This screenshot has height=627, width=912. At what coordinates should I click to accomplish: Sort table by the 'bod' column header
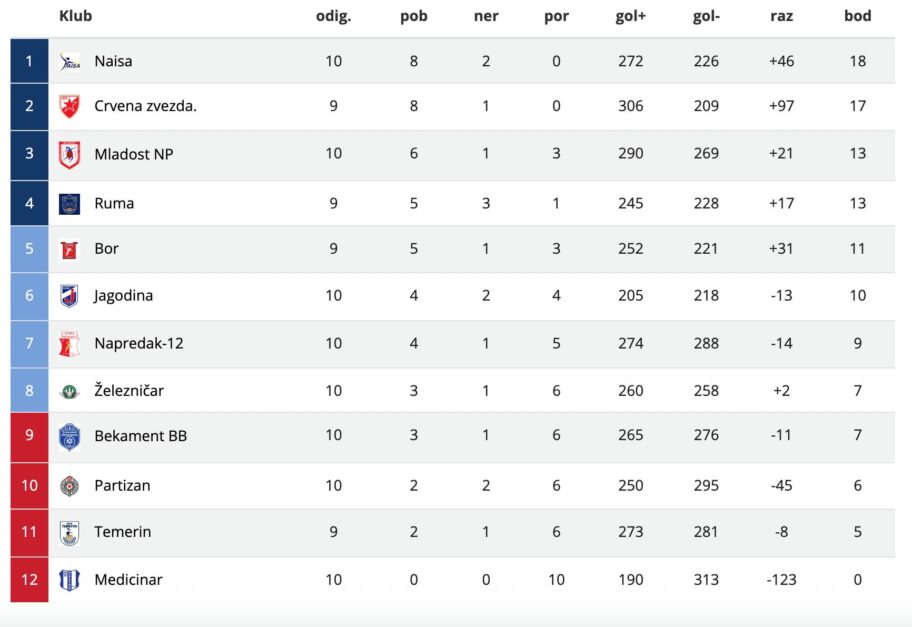(x=857, y=16)
